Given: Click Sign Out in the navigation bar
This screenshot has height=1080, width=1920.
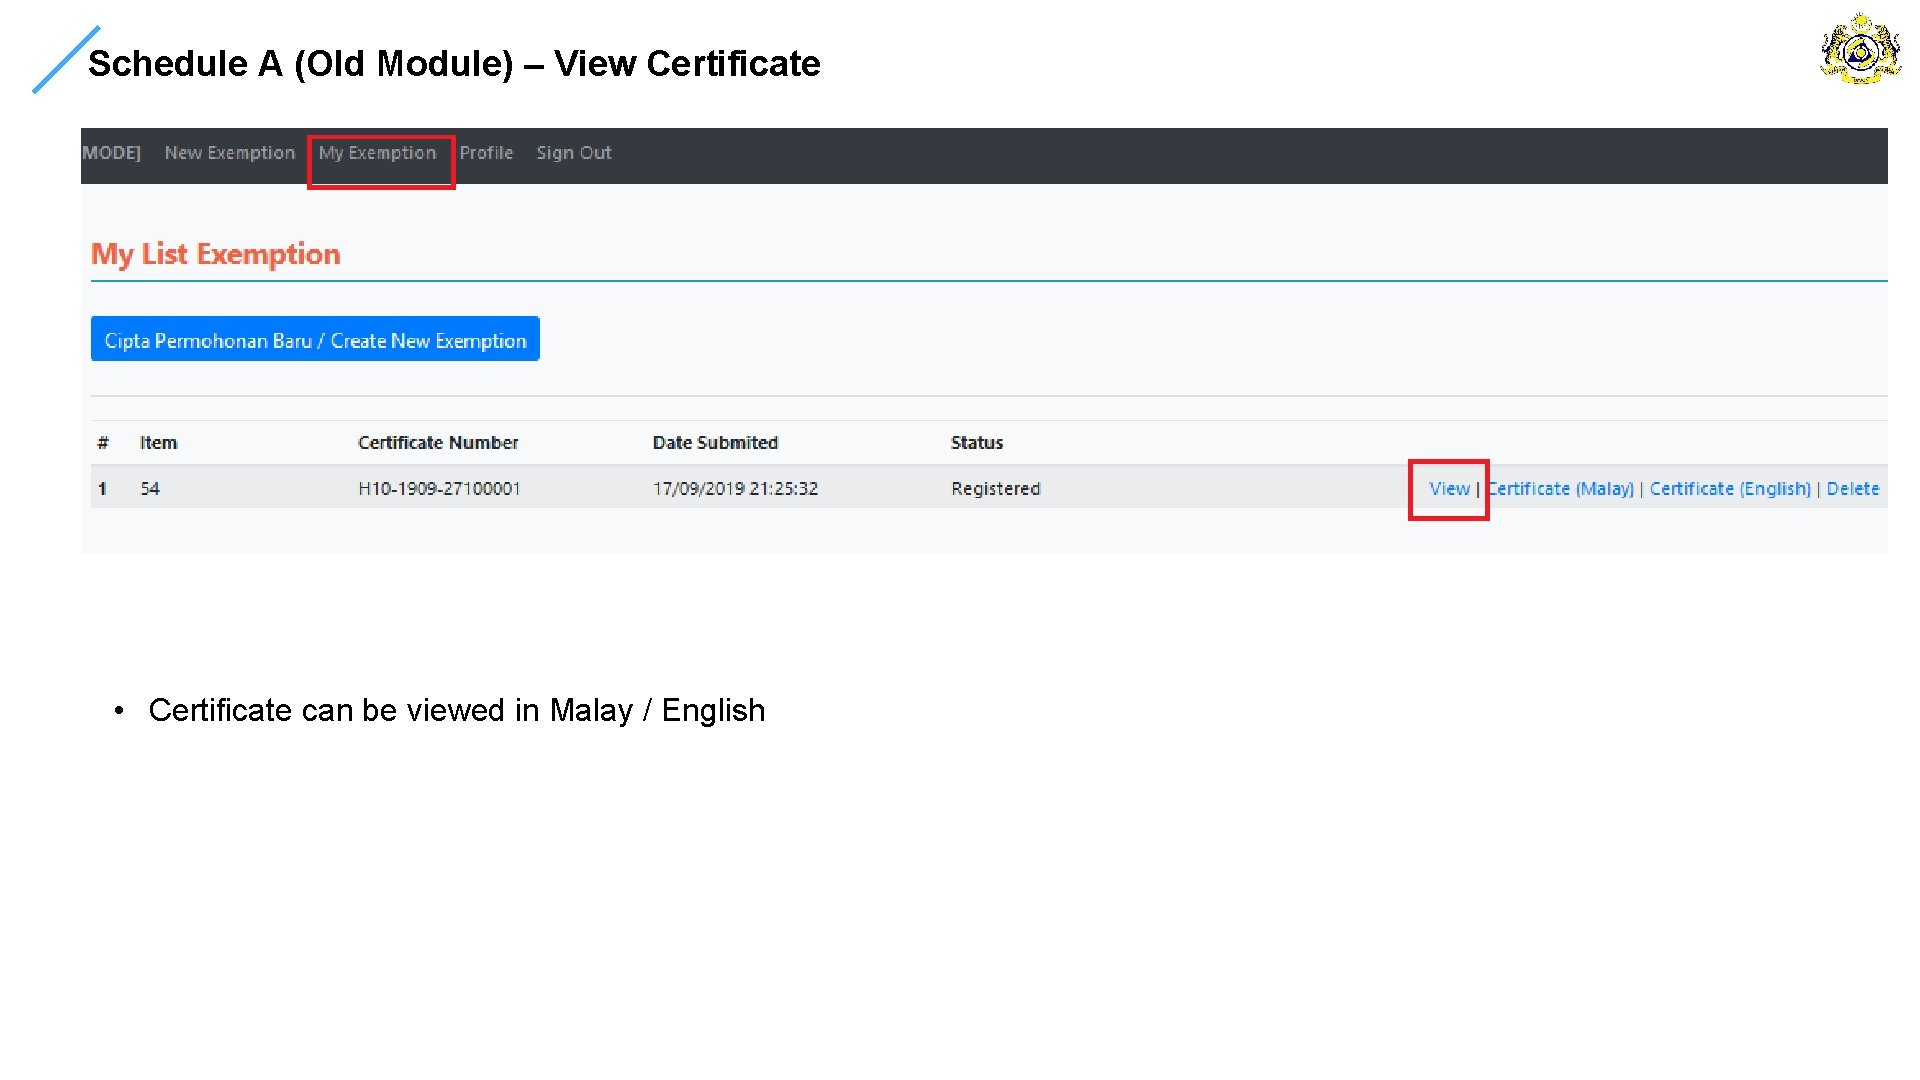Looking at the screenshot, I should click(x=573, y=153).
